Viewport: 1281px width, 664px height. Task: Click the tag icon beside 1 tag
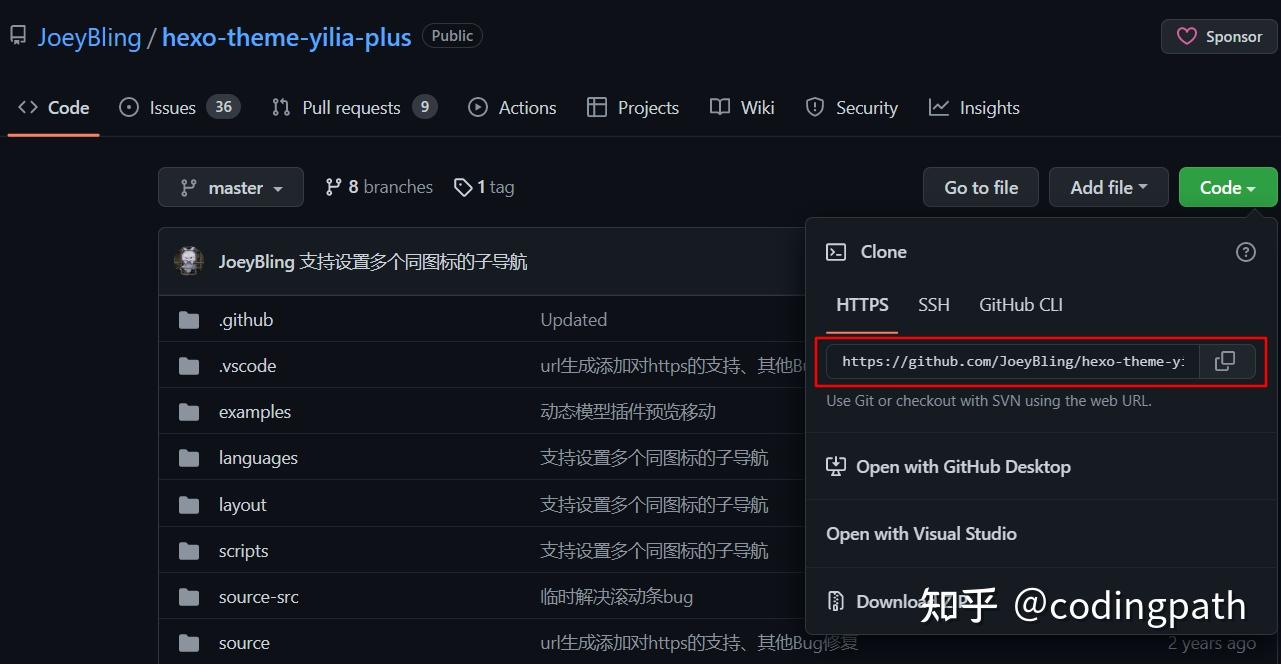463,187
